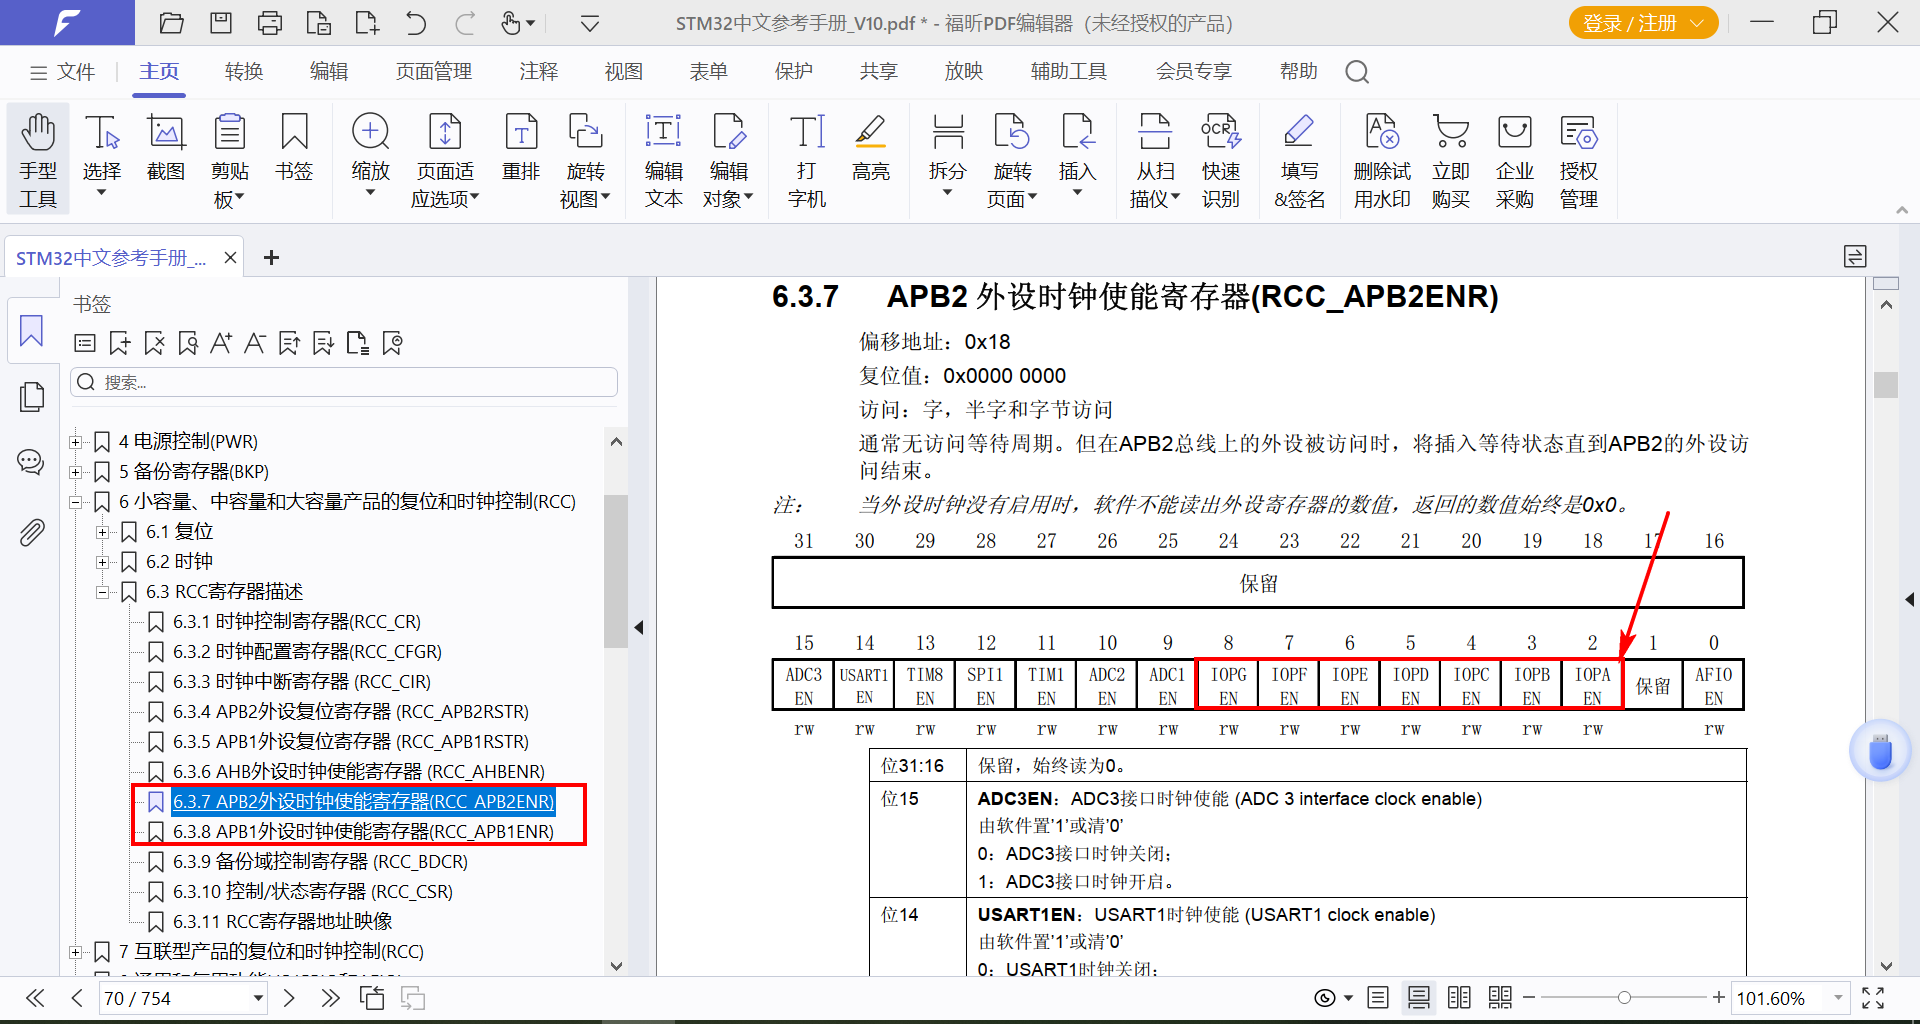
Task: Open the Bookmarks side panel icon
Action: pos(31,330)
